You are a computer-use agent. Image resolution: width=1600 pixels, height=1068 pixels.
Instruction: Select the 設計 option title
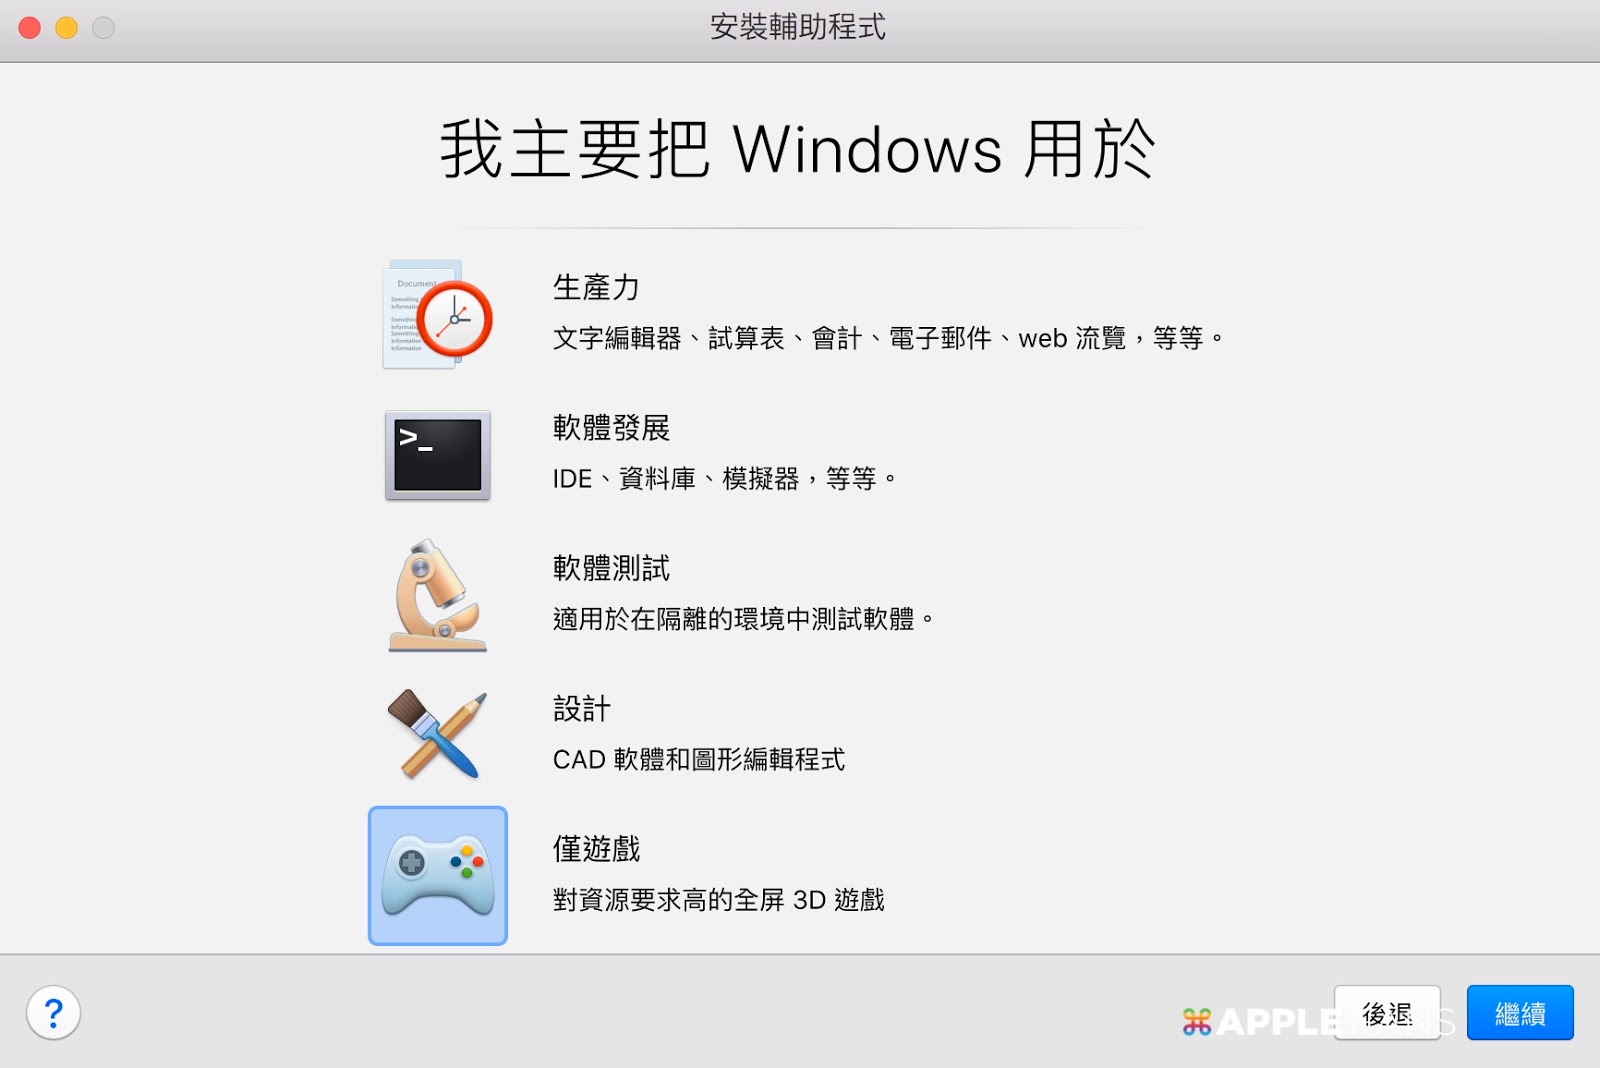pos(581,709)
